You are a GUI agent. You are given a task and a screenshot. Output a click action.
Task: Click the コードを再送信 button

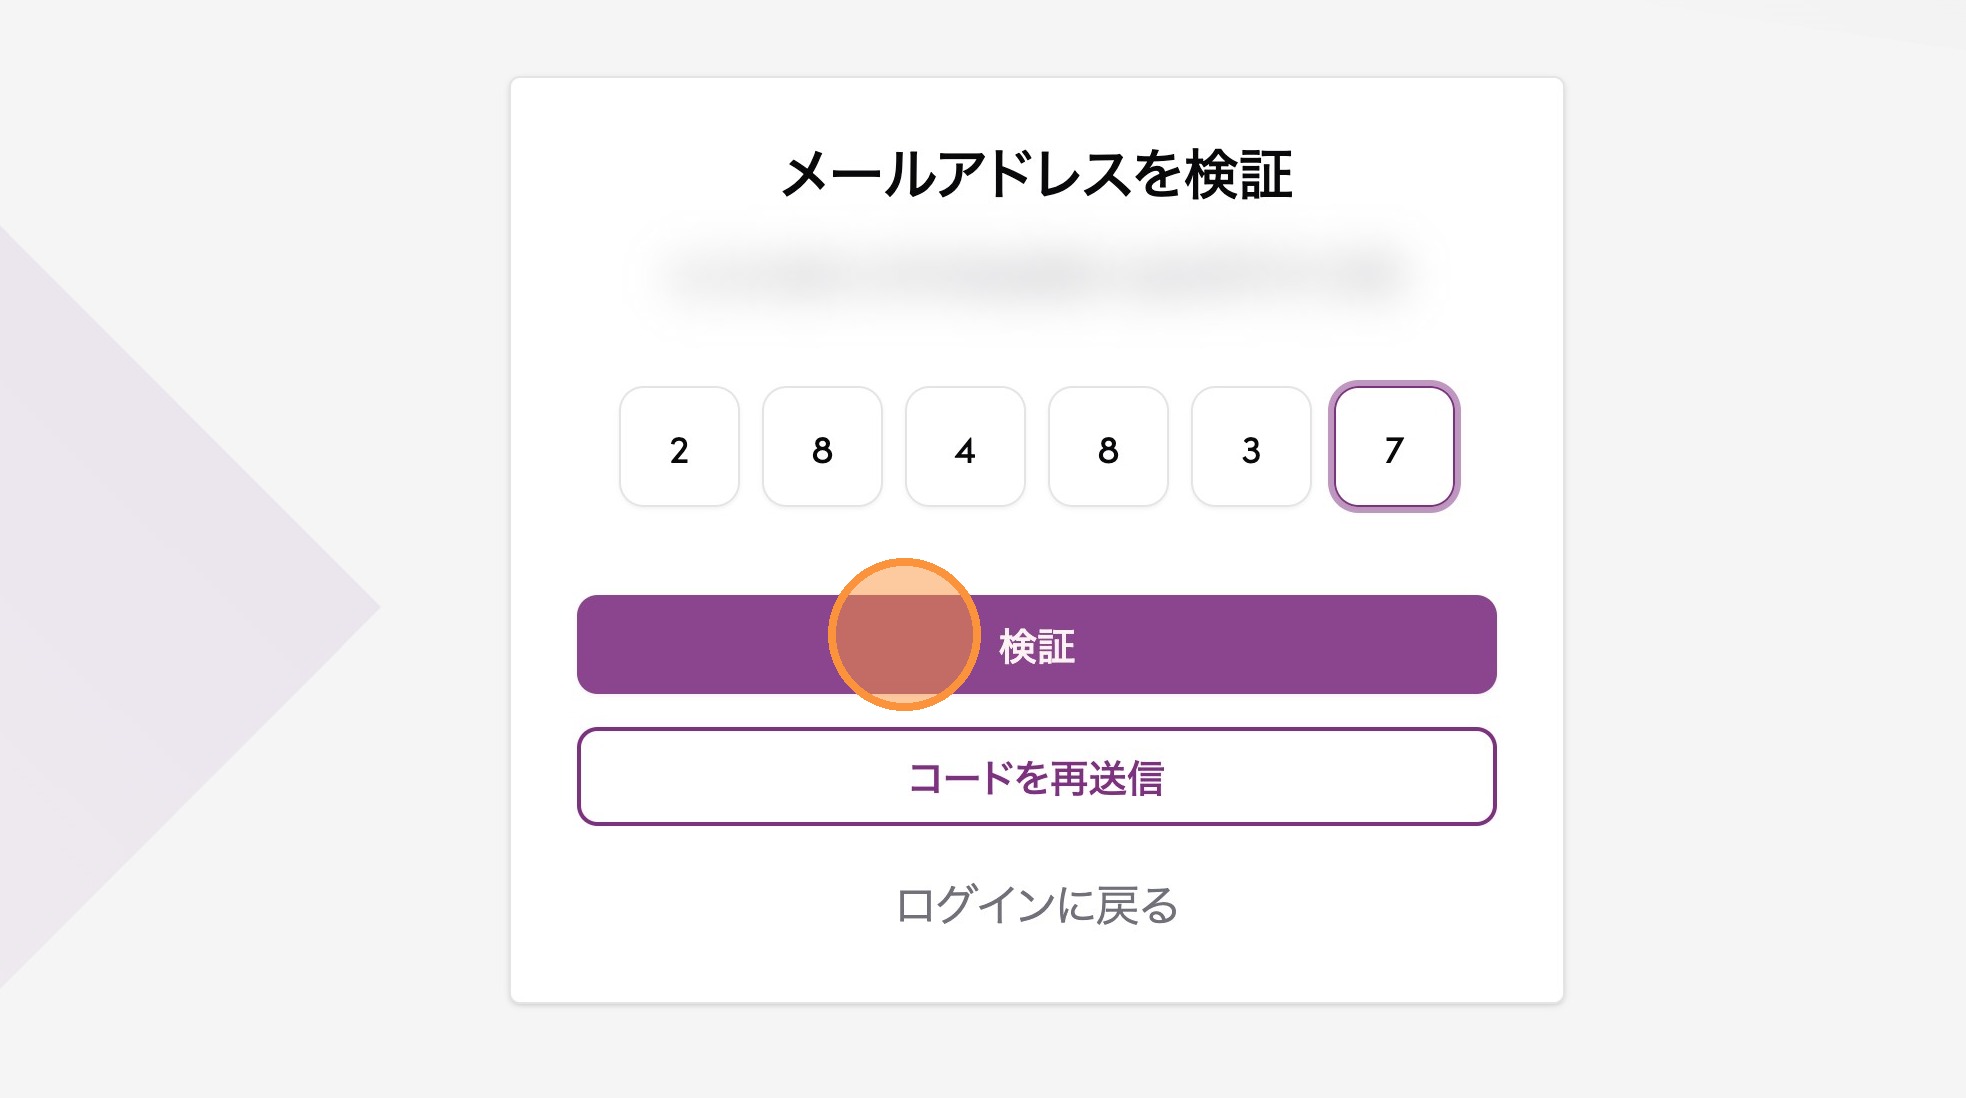[x=1036, y=777]
